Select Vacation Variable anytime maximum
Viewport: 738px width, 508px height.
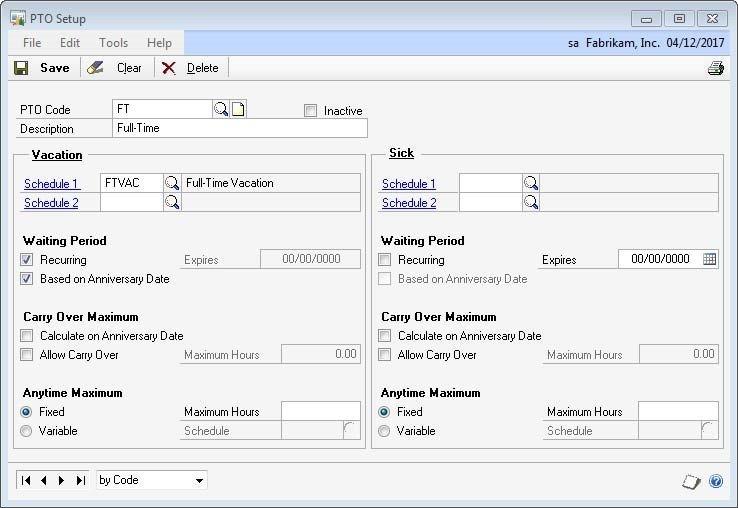click(x=26, y=431)
